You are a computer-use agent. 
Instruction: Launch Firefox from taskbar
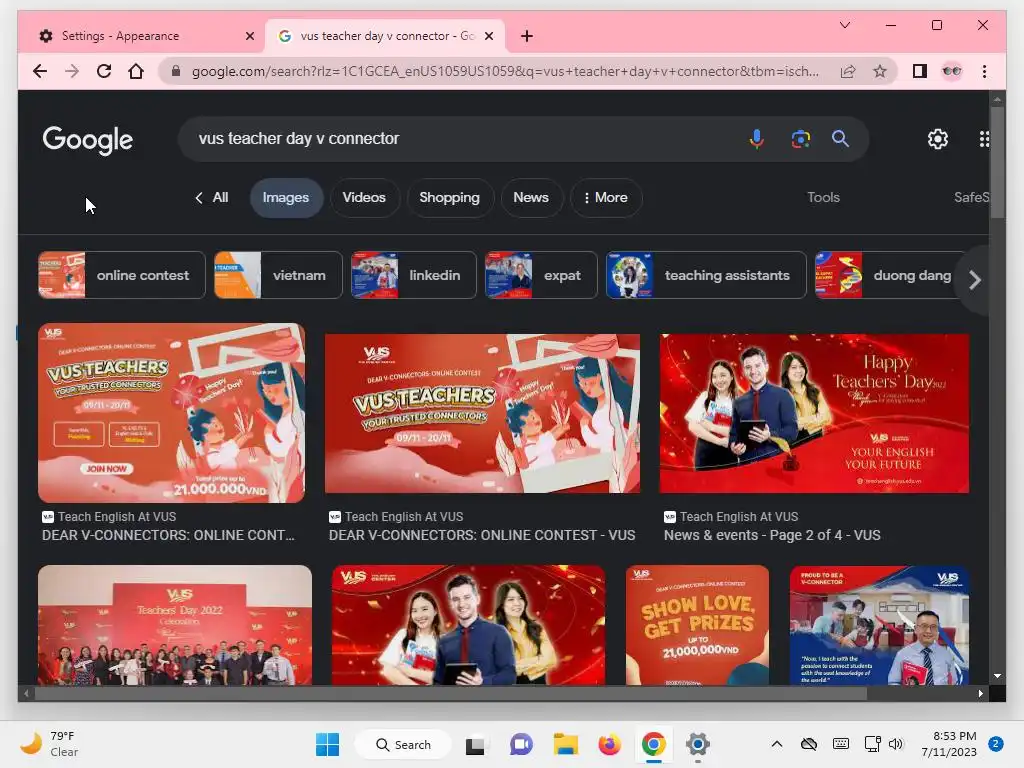pyautogui.click(x=609, y=744)
